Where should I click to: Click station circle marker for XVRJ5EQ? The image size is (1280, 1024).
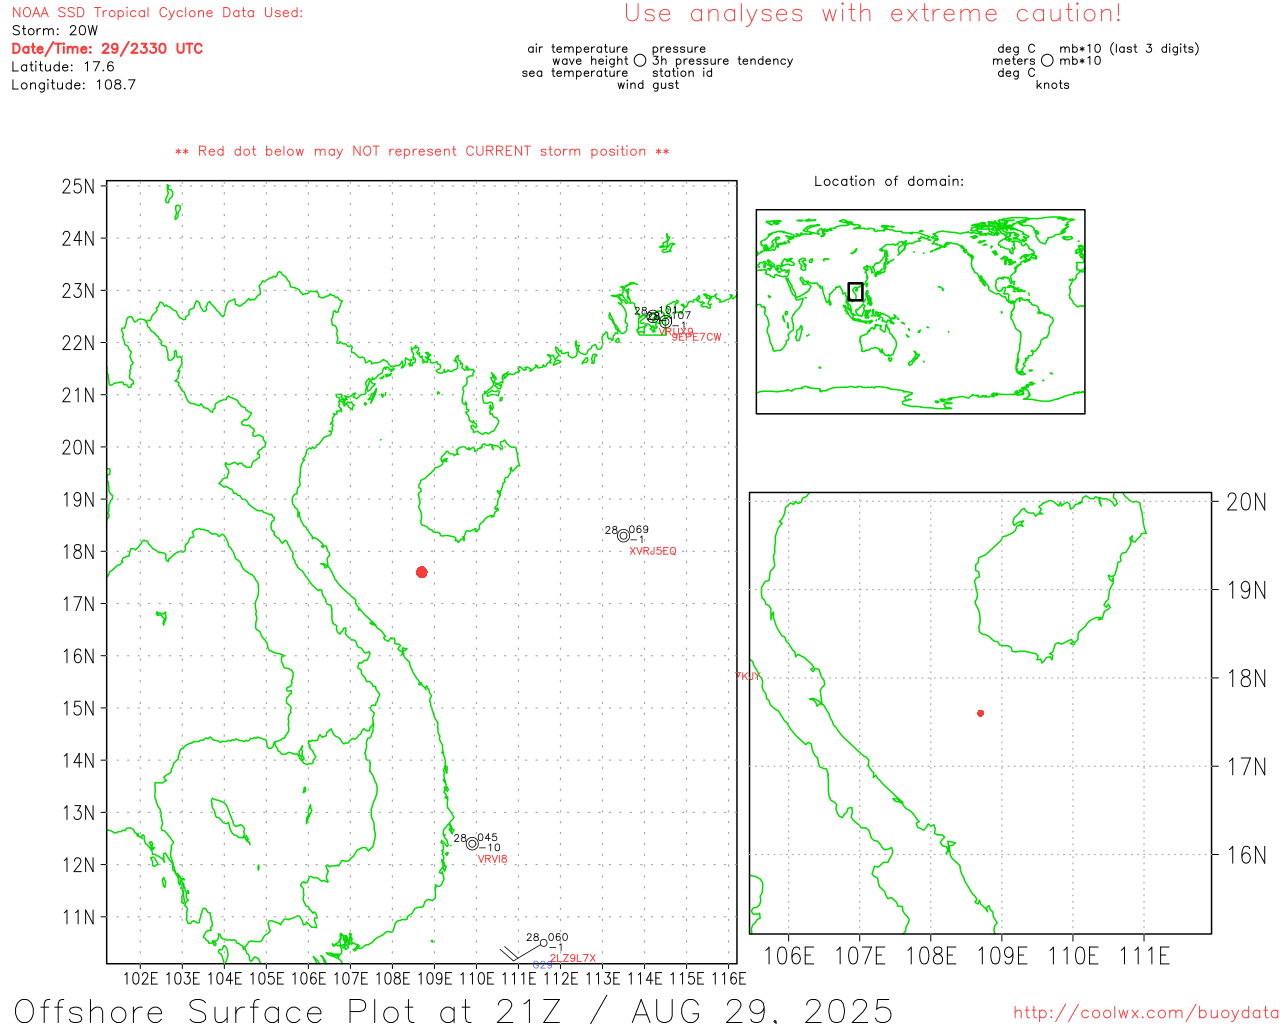pos(624,536)
